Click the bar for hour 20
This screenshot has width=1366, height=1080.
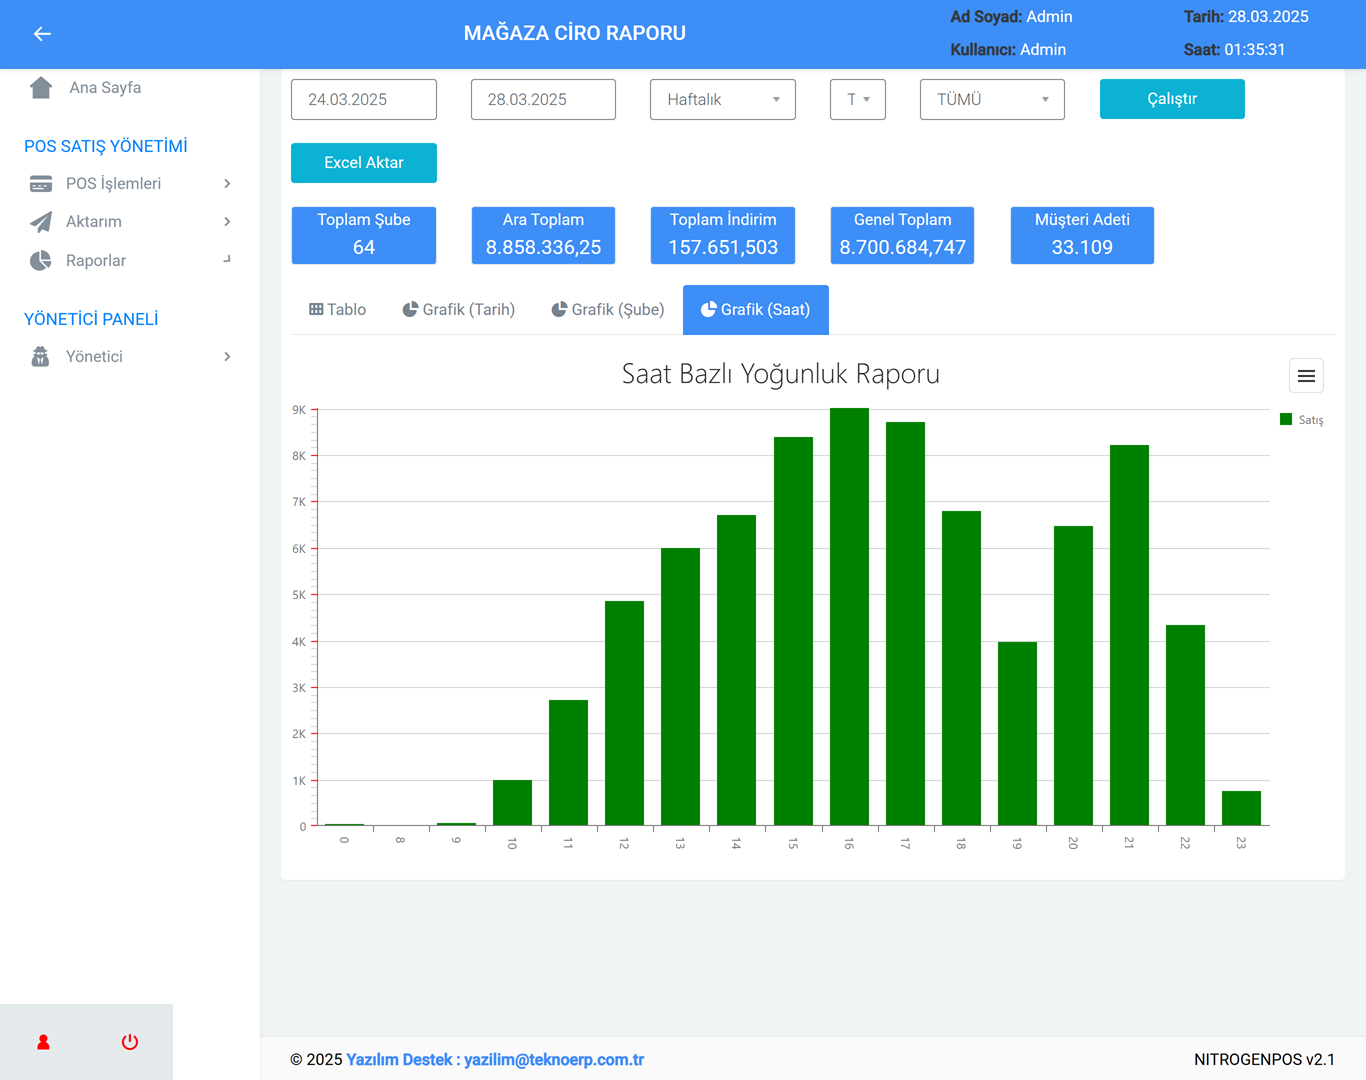coord(1073,676)
